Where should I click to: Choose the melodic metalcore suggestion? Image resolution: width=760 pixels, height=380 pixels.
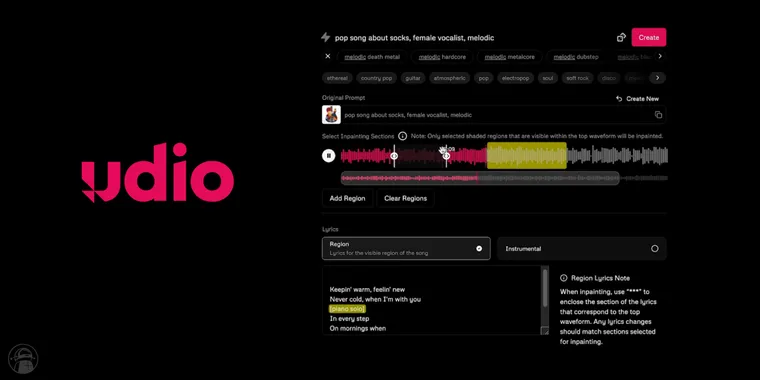[510, 57]
